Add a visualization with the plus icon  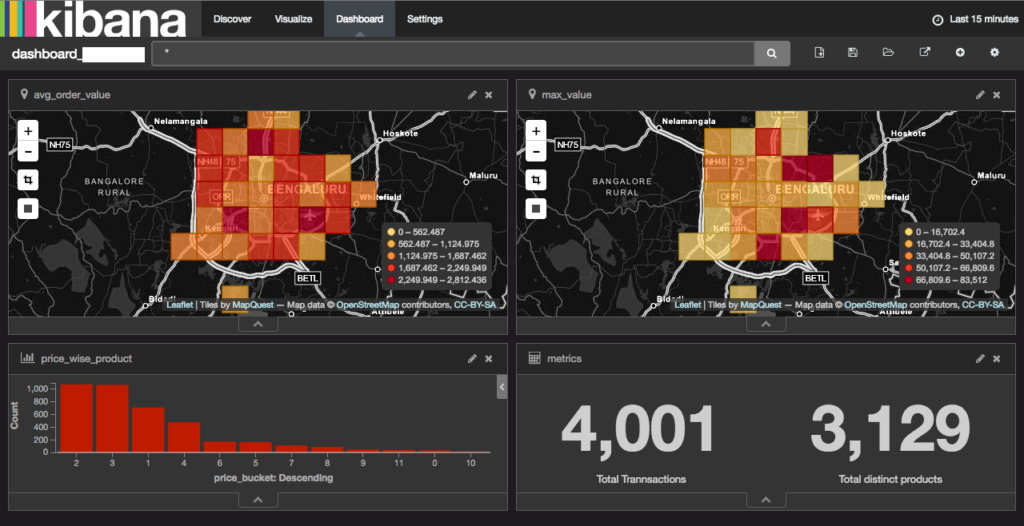(960, 52)
